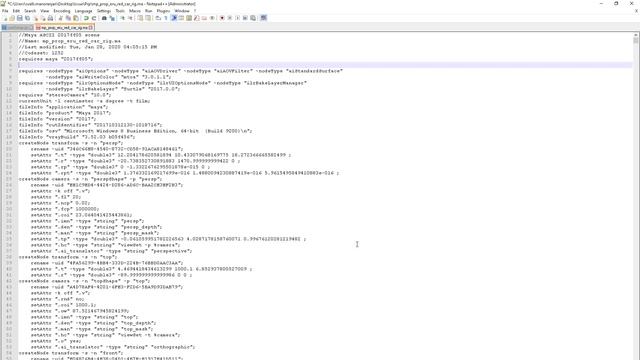Click the last plugin icon in toolbar

264,18
